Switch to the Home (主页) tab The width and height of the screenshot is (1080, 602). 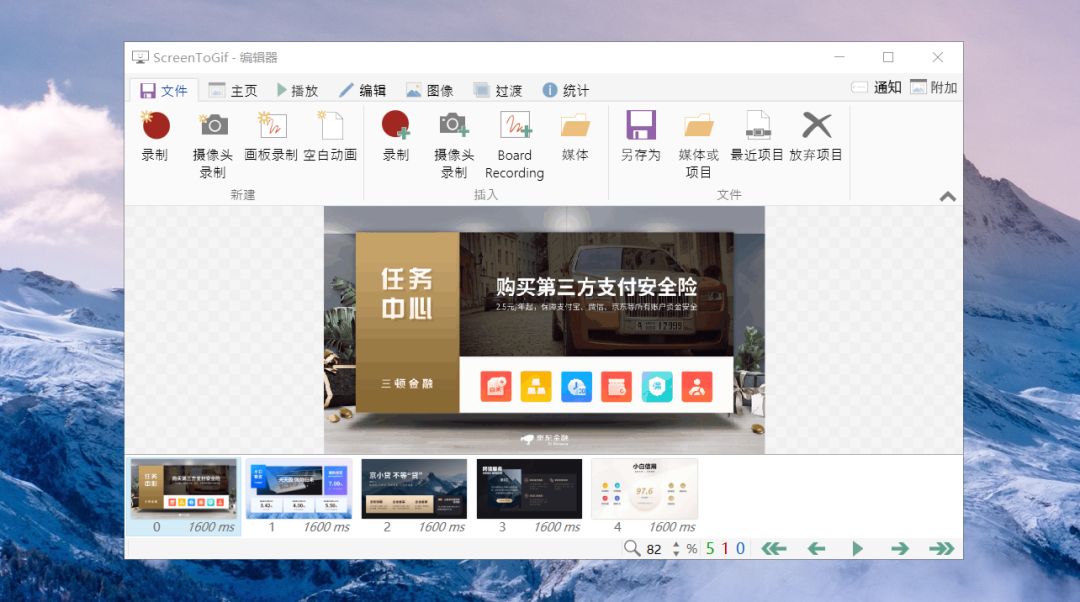233,90
